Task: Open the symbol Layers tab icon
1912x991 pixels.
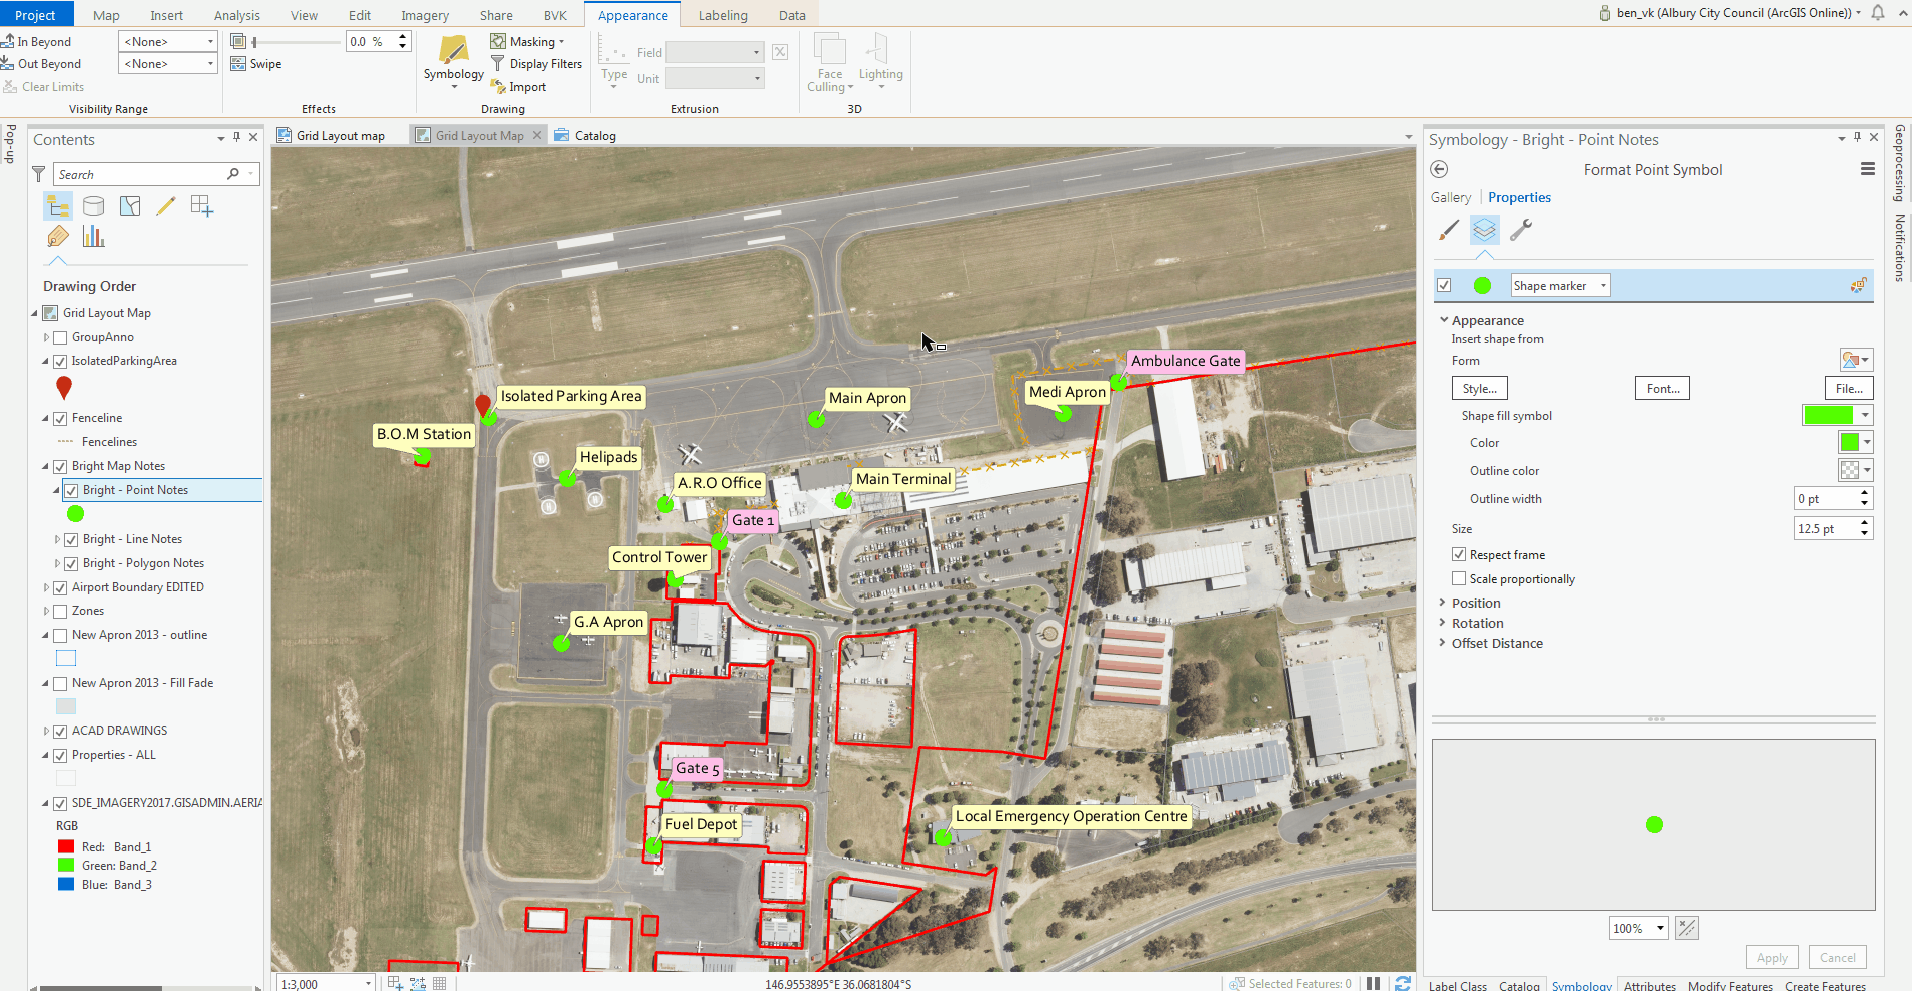Action: tap(1485, 230)
